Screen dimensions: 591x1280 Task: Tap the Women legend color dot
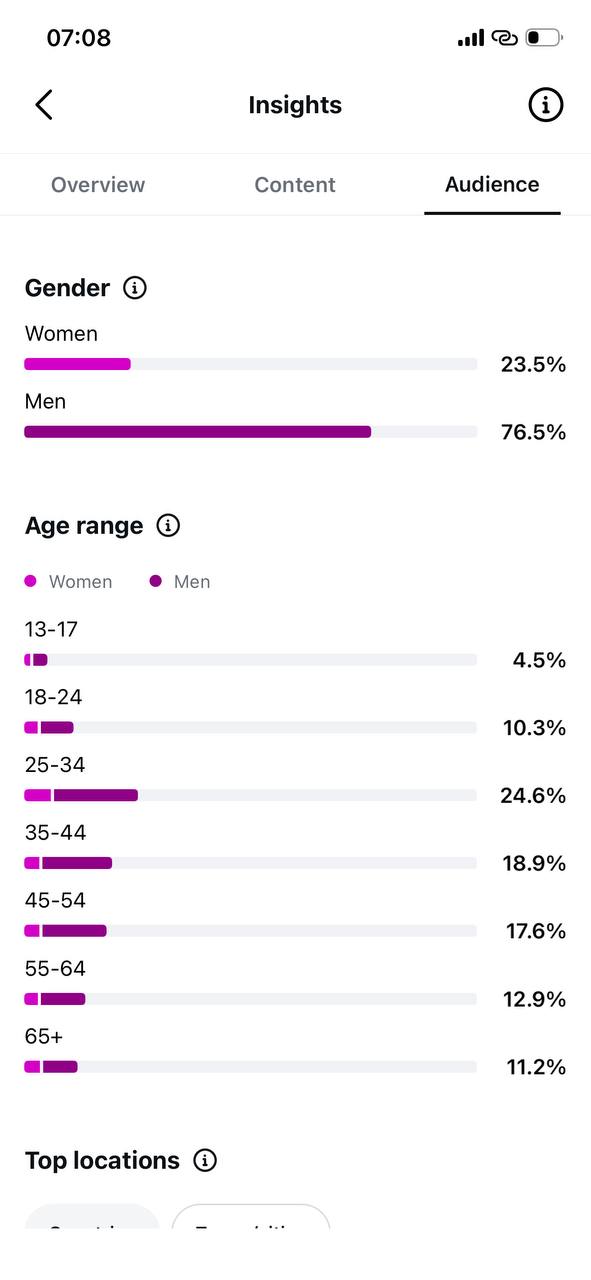(30, 581)
